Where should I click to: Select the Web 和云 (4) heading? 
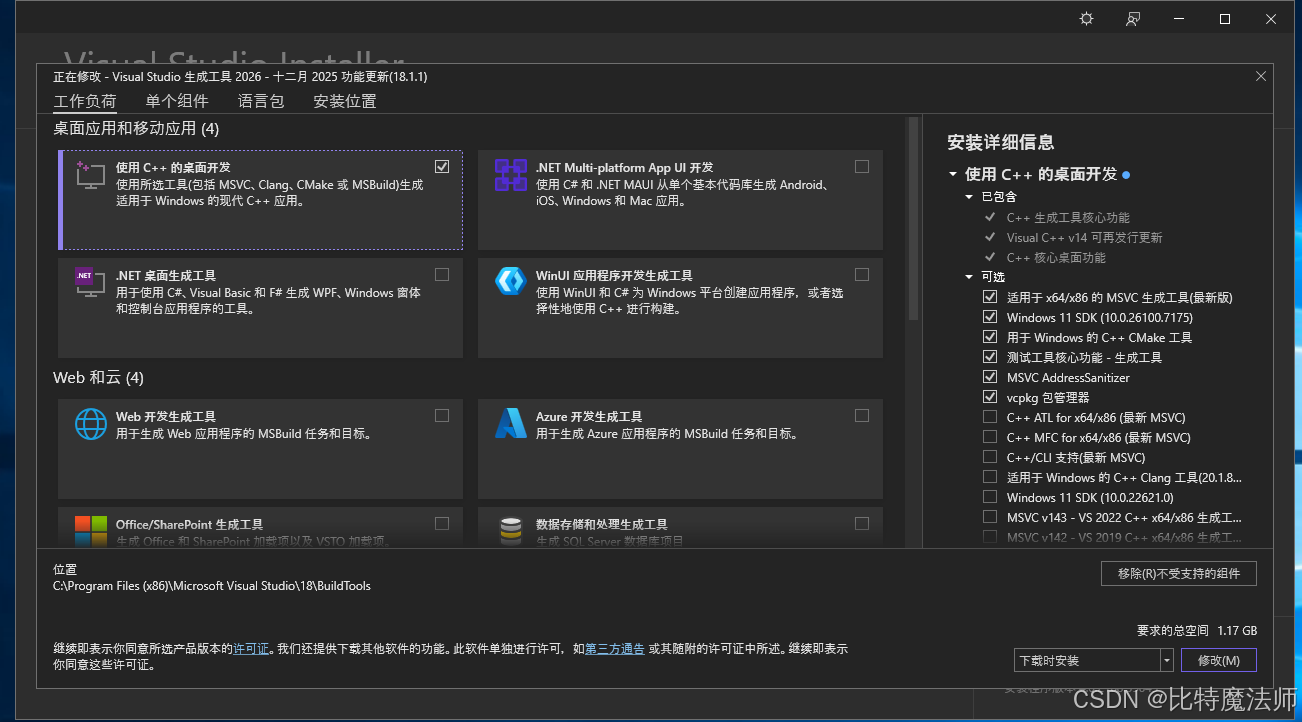point(99,378)
